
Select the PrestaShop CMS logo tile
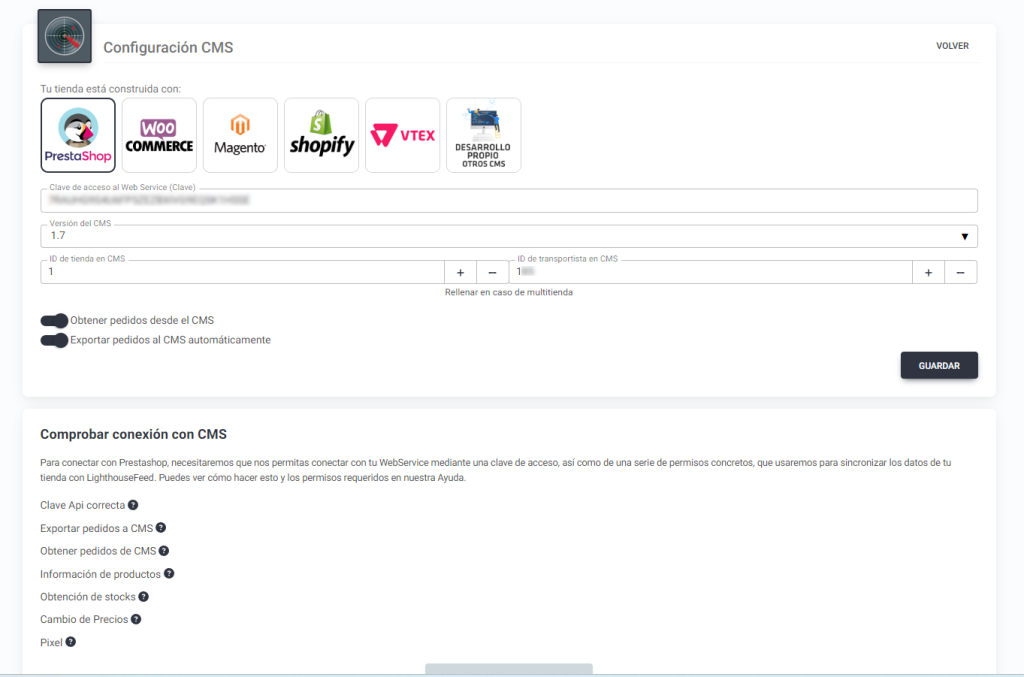pyautogui.click(x=78, y=135)
